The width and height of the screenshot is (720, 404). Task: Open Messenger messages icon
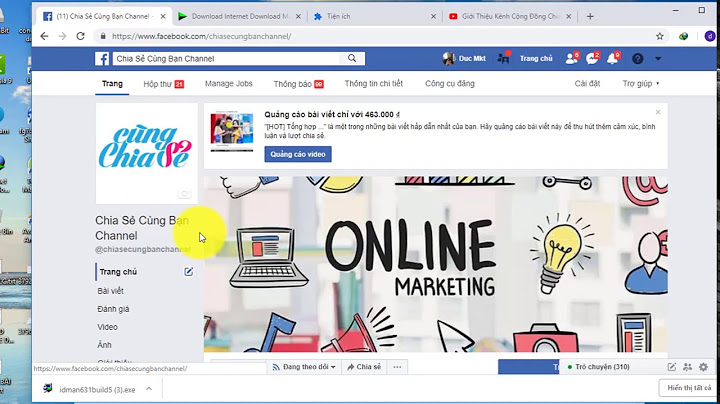592,58
